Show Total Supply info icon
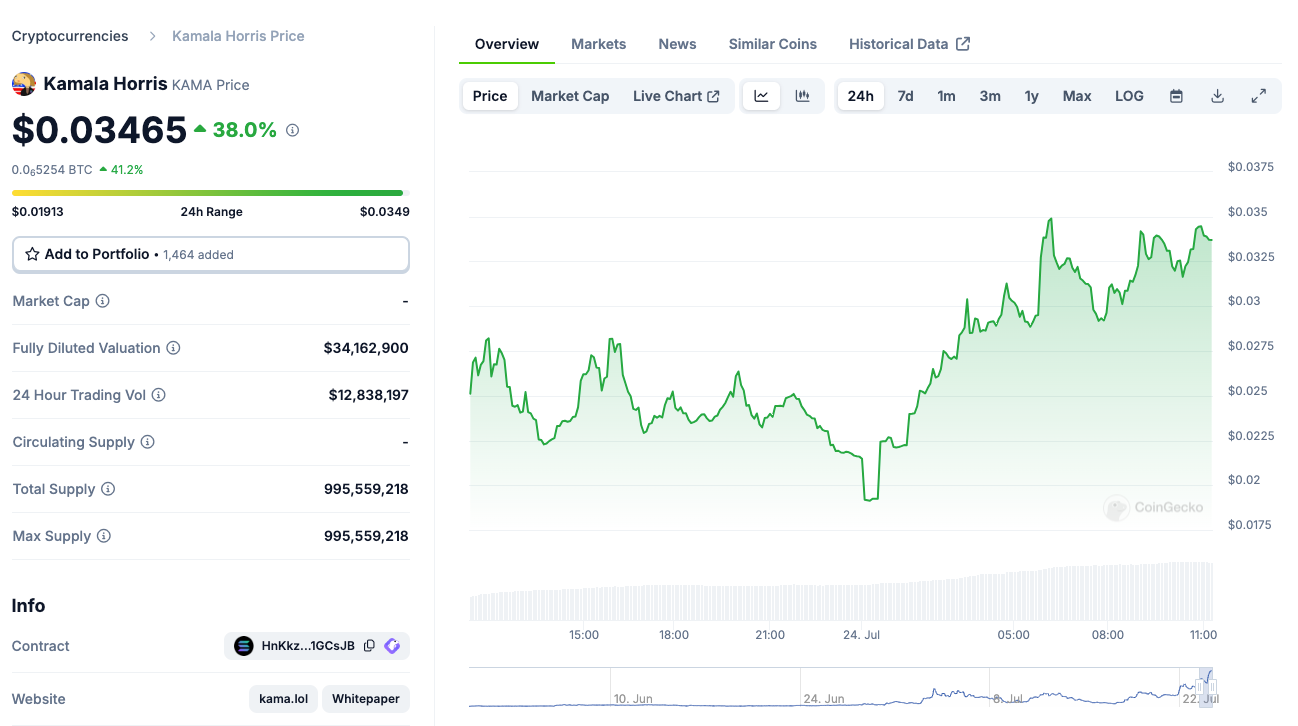The image size is (1298, 726). 108,489
